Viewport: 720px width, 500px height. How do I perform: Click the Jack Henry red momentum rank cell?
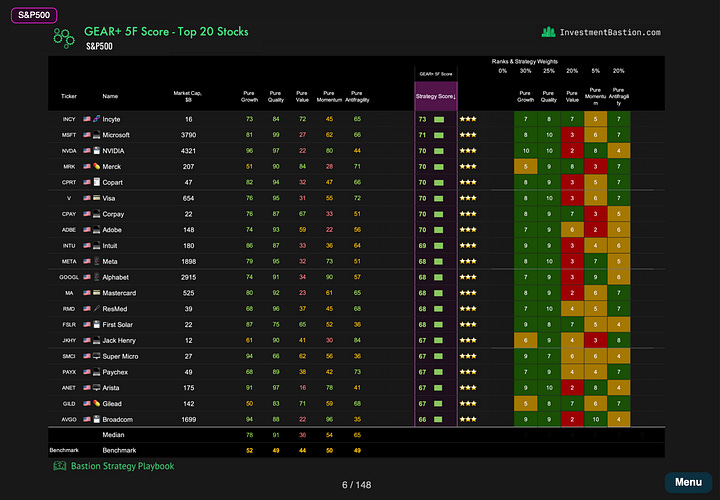(x=596, y=340)
